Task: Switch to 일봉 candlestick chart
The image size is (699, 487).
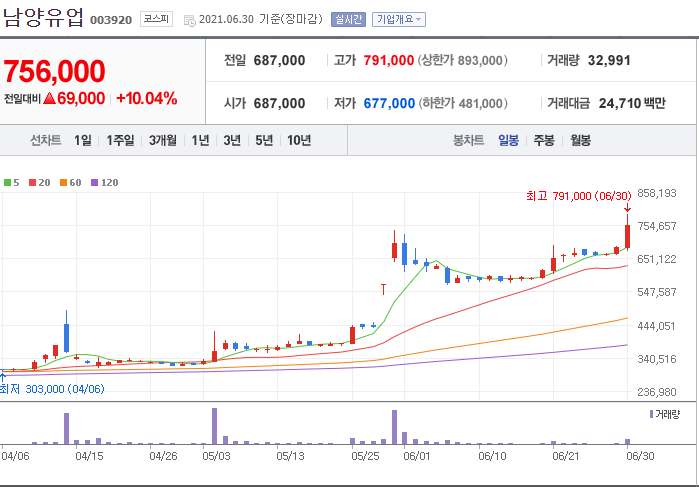Action: [508, 140]
